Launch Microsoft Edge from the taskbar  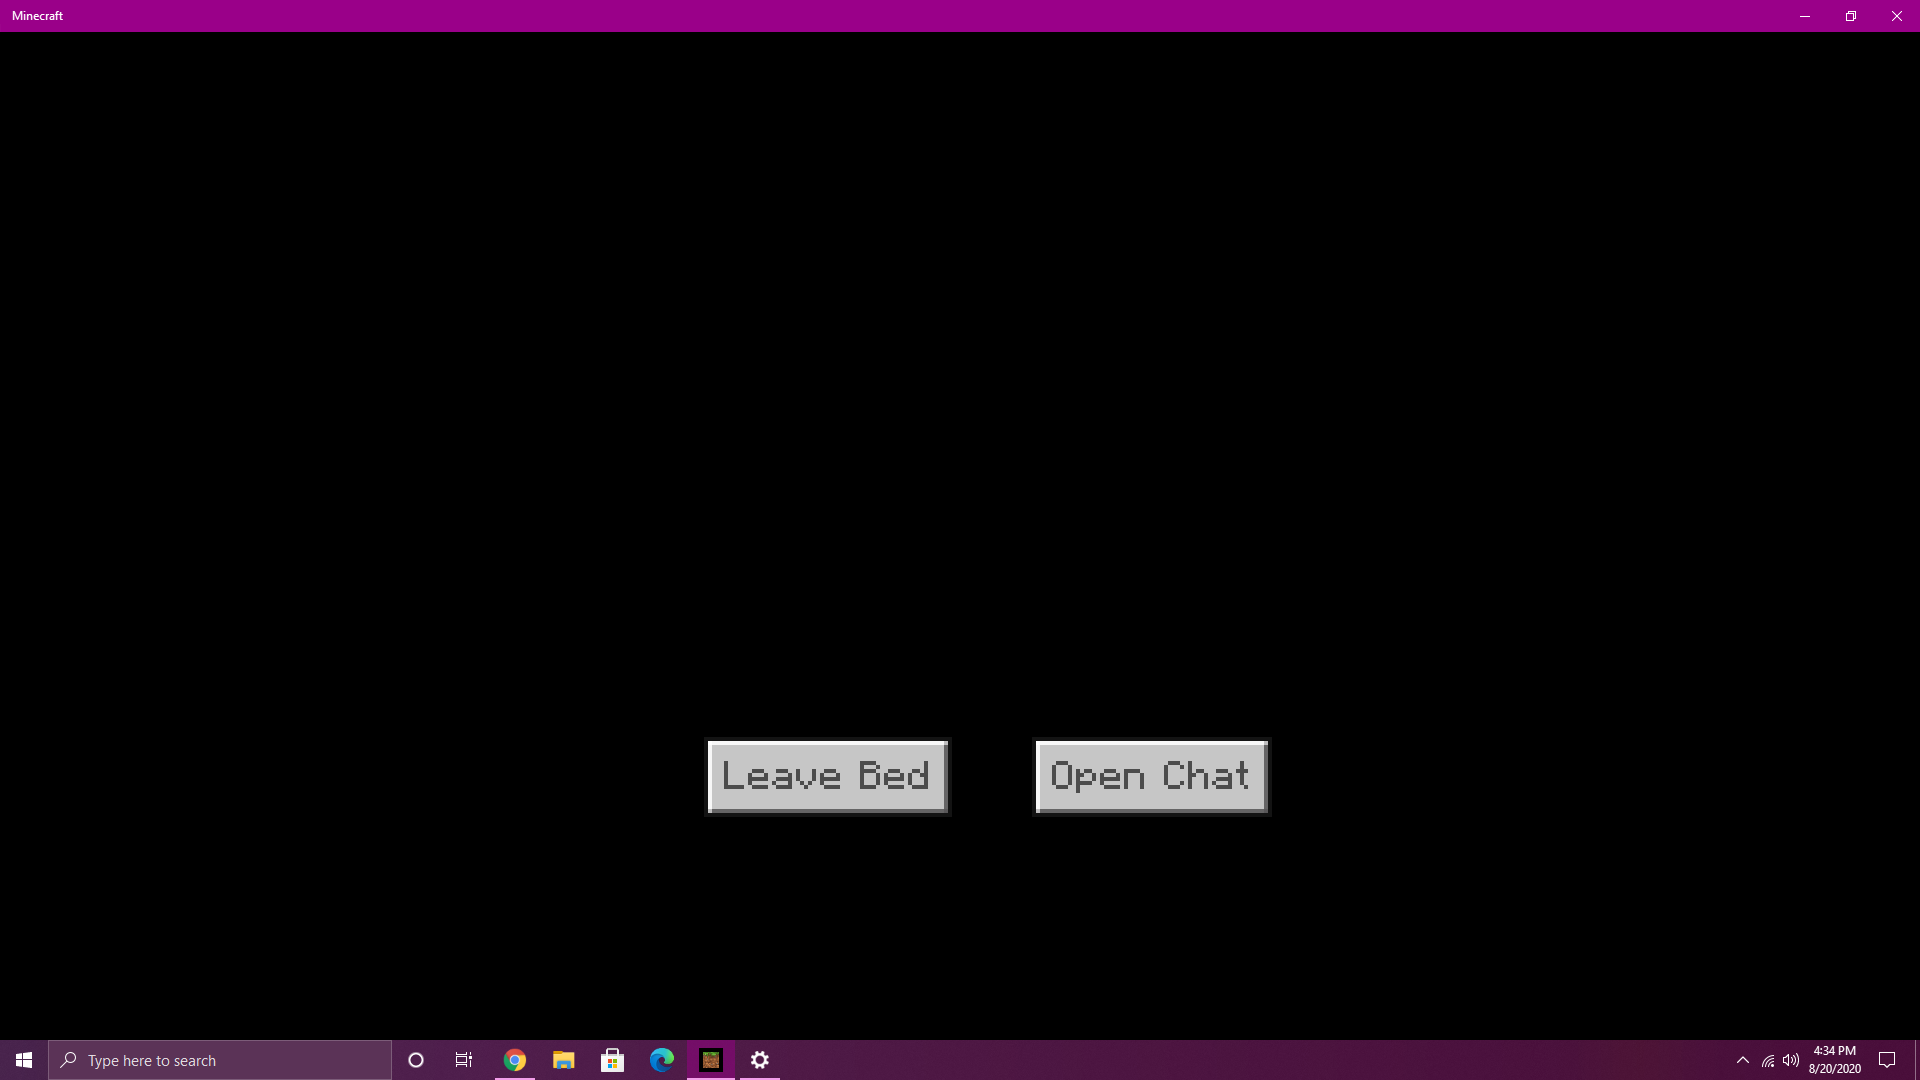[661, 1060]
